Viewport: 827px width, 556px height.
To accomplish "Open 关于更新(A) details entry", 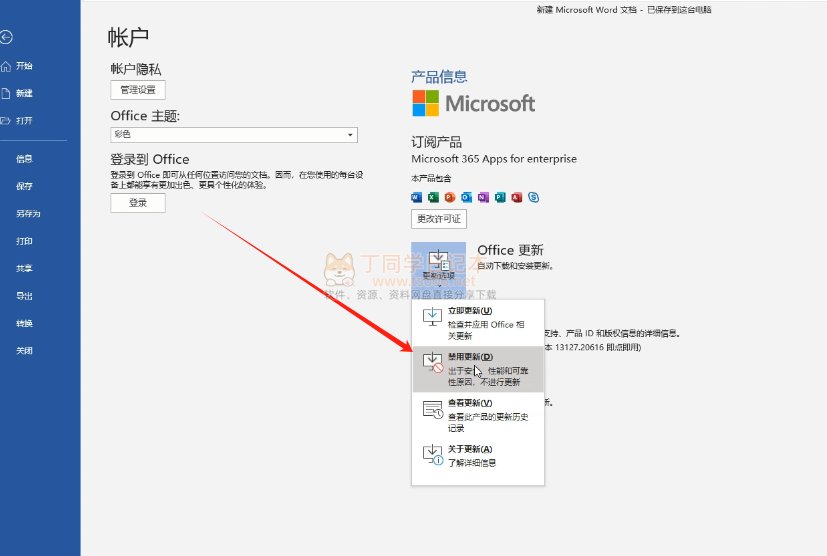I will pyautogui.click(x=478, y=456).
